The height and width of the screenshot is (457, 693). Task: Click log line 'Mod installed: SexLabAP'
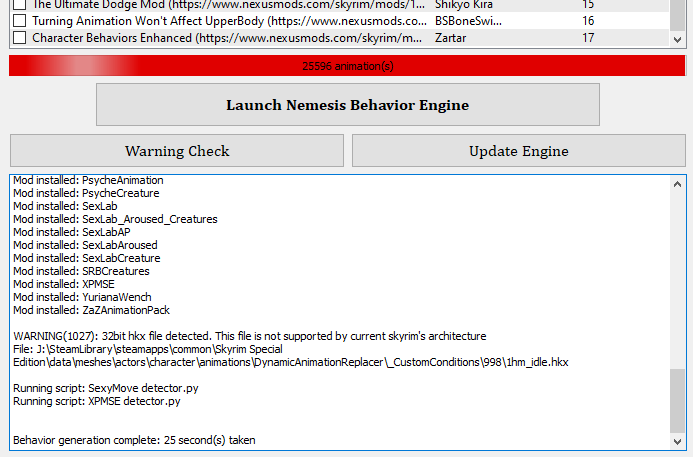[72, 232]
